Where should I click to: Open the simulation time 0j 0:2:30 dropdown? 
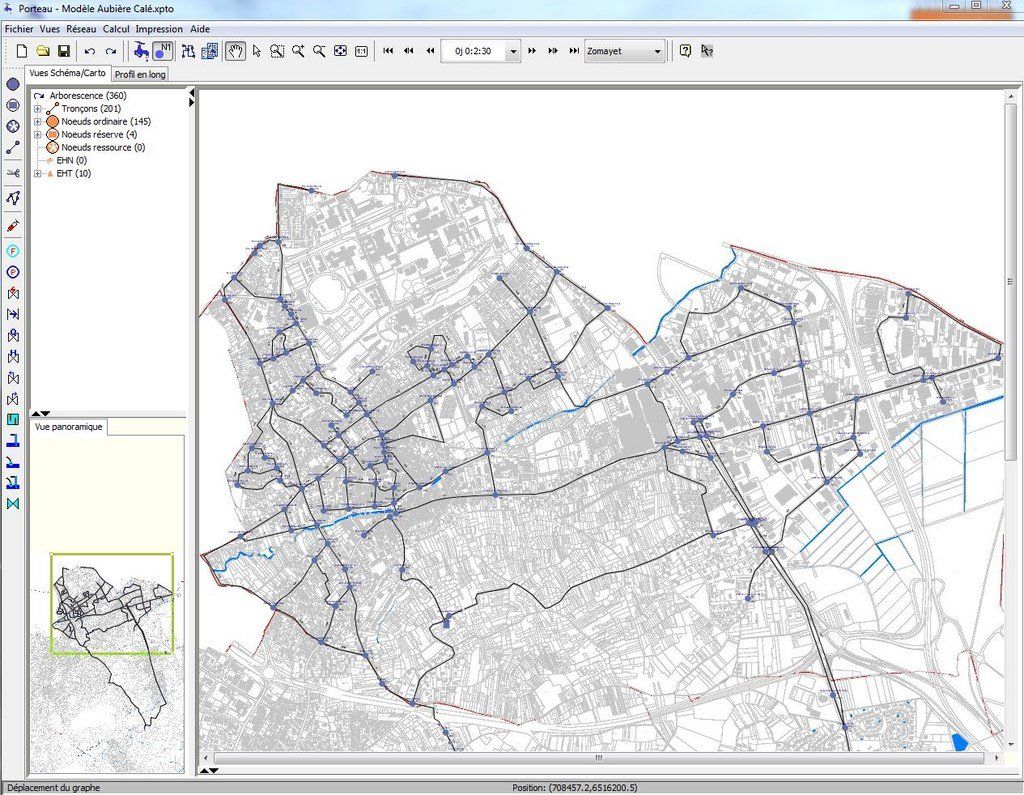[513, 51]
